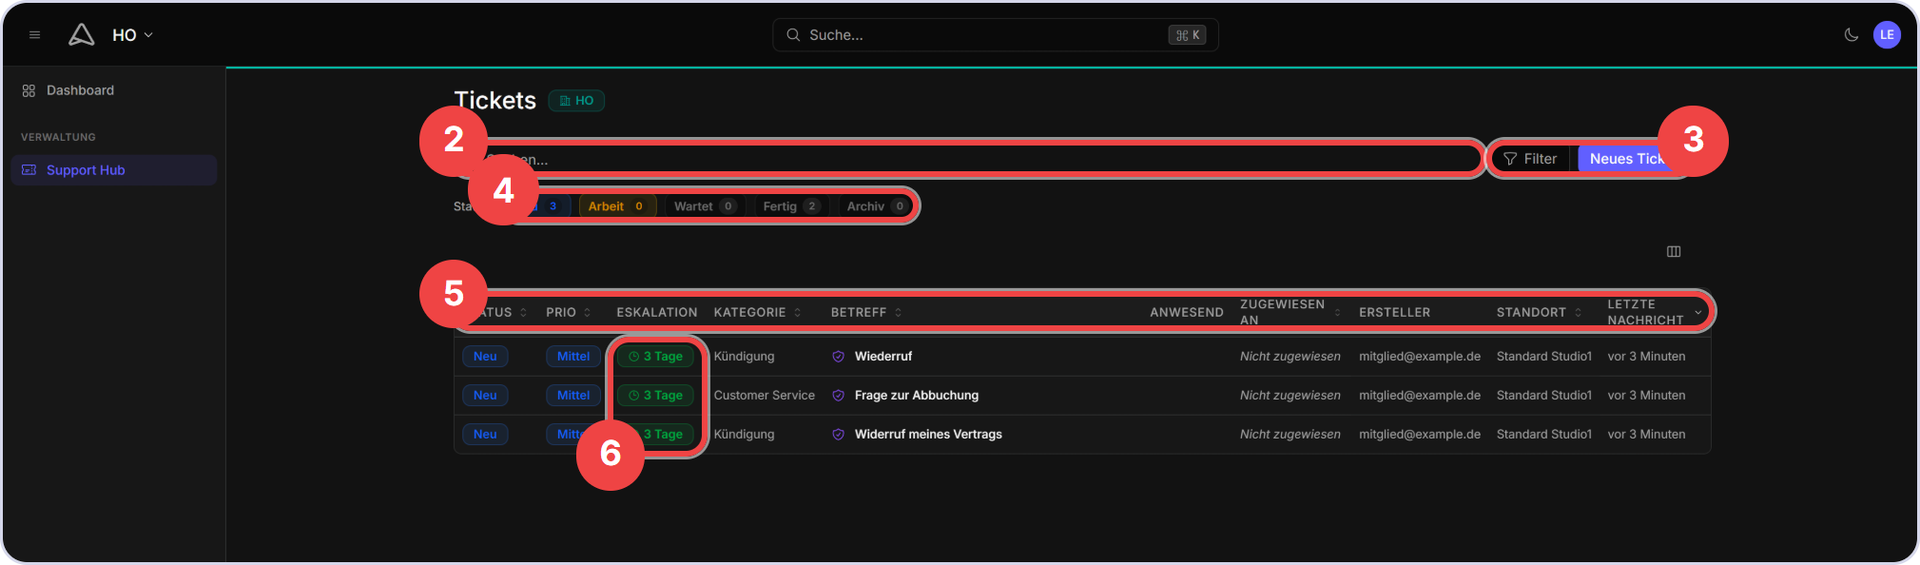Screen dimensions: 1920x565
Task: Click Neu badge in Frage zur Abbuchung row
Action: pos(485,396)
